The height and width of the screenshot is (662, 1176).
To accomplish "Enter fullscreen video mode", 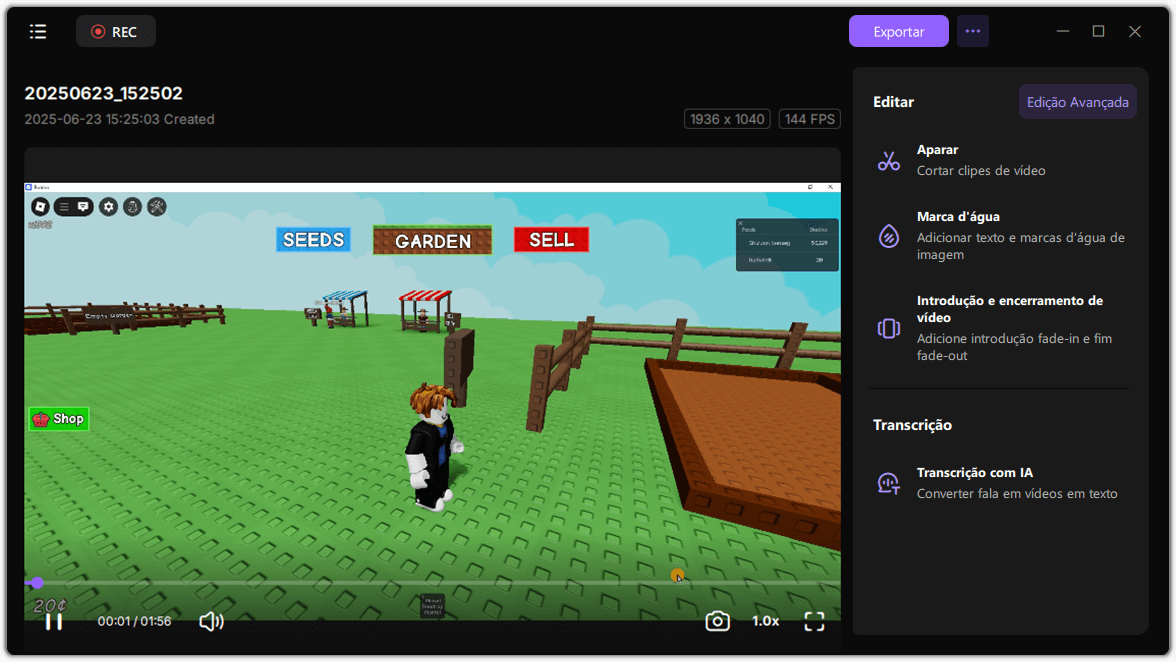I will click(x=814, y=622).
